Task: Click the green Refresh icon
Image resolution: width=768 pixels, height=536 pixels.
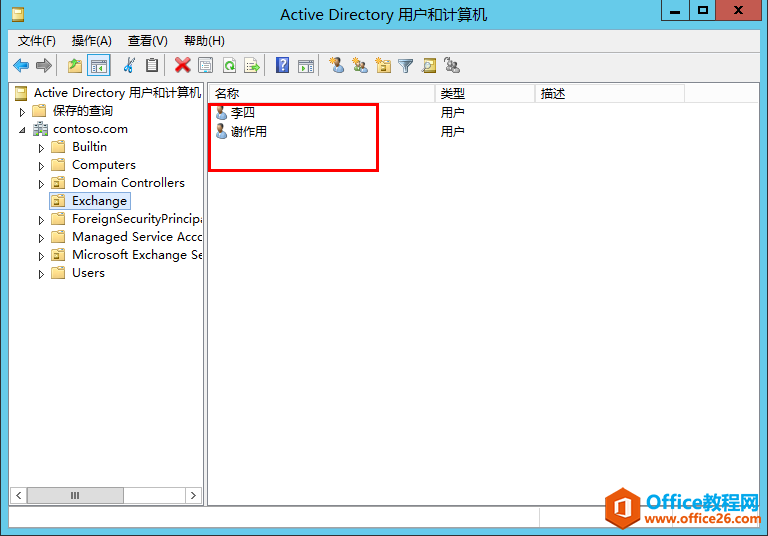Action: pyautogui.click(x=229, y=65)
